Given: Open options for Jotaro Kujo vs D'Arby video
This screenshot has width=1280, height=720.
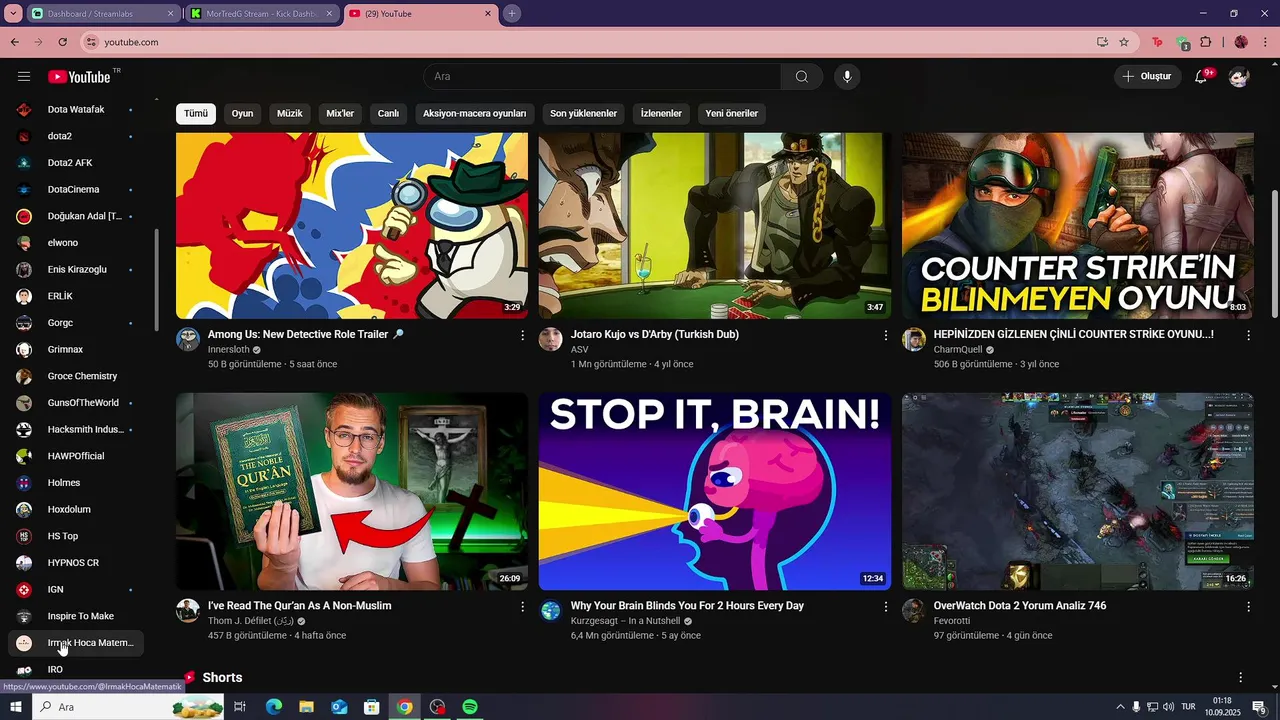Looking at the screenshot, I should [885, 335].
